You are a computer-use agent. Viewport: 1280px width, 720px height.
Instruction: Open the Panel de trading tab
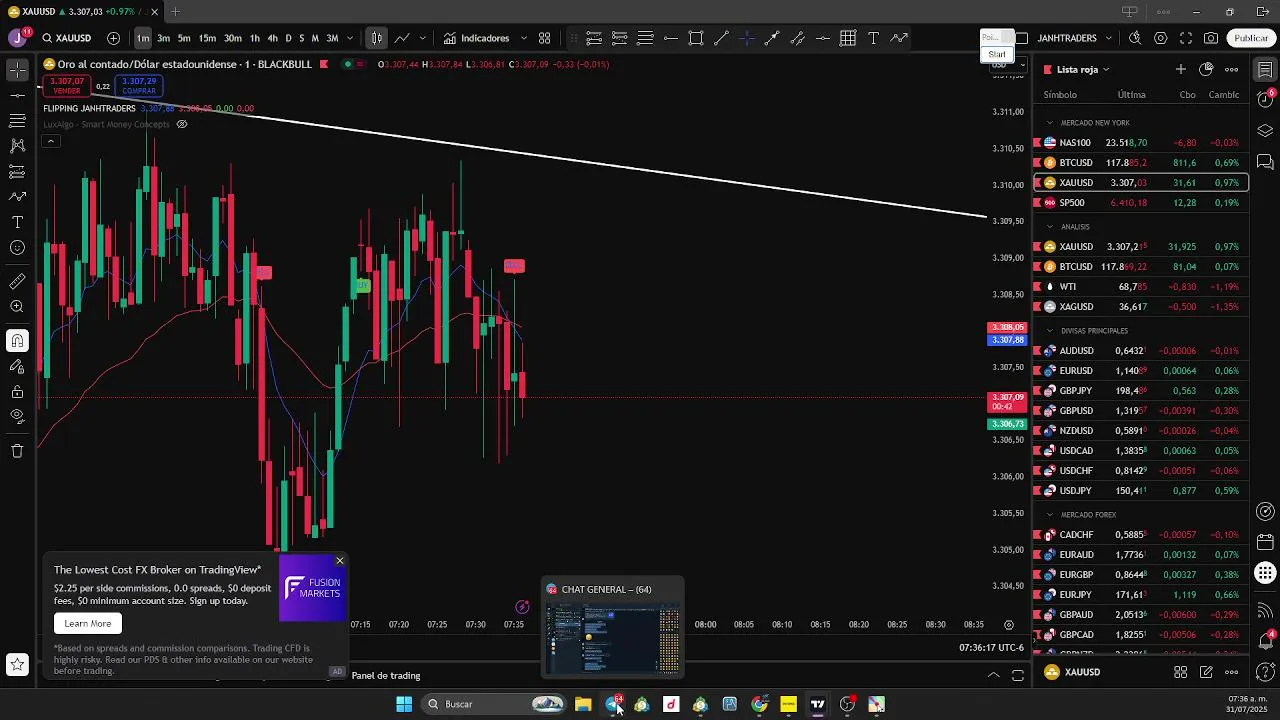[x=386, y=676]
